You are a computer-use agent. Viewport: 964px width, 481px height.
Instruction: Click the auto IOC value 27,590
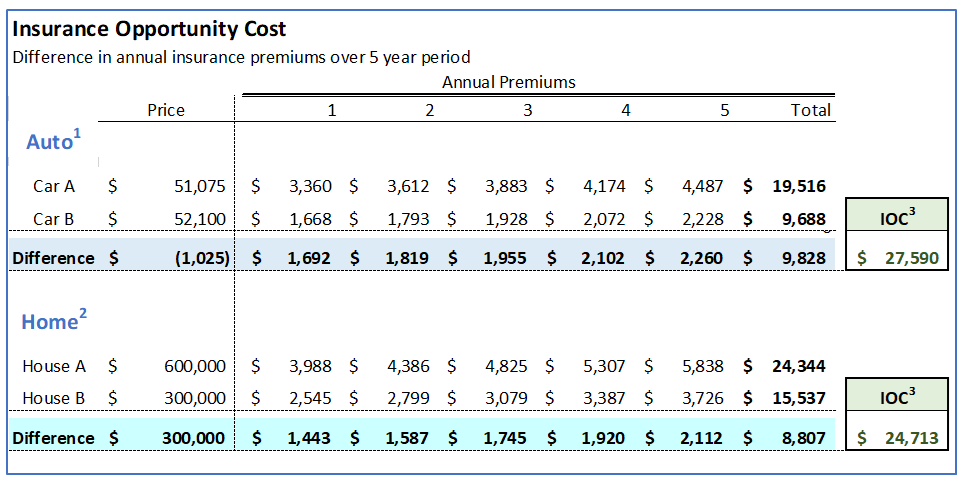pos(911,258)
